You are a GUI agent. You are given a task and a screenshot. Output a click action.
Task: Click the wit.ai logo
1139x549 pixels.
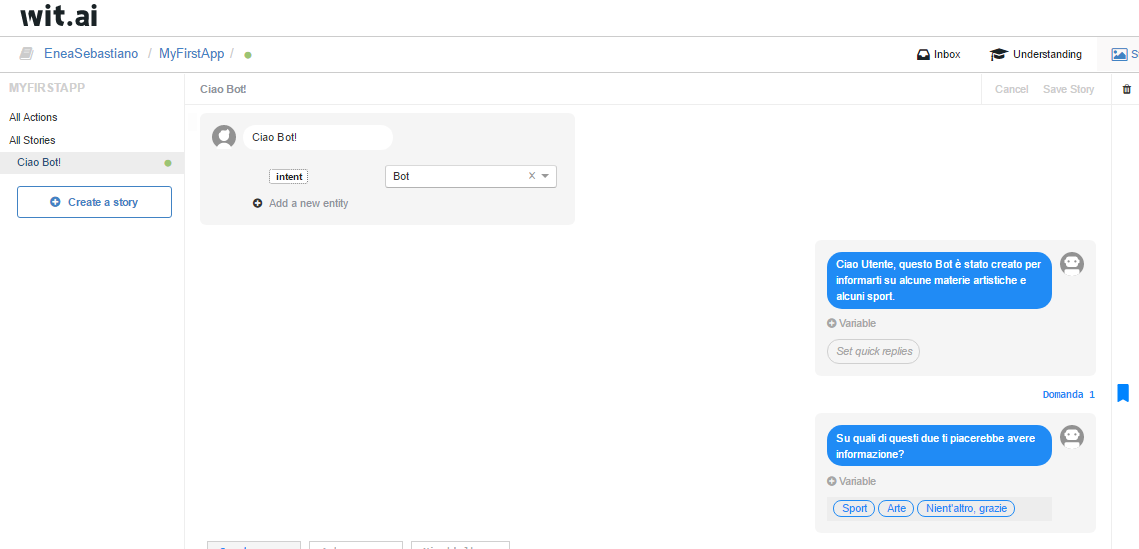(x=59, y=16)
